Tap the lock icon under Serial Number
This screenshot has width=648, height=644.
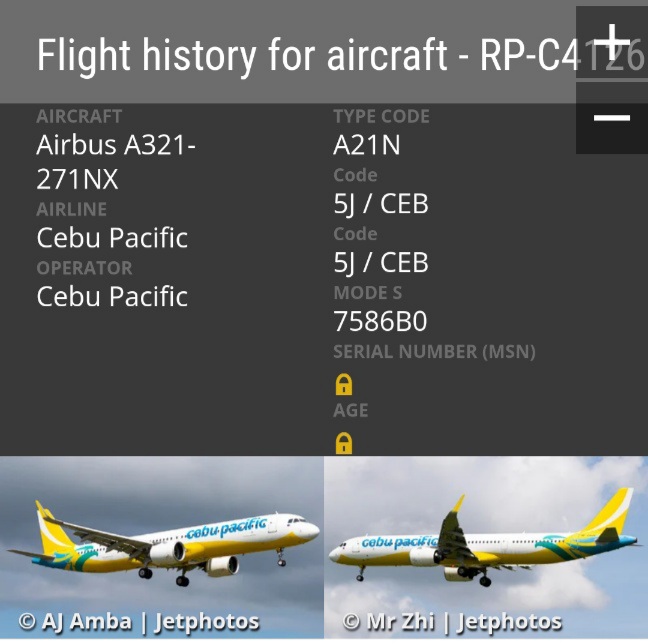tap(344, 384)
